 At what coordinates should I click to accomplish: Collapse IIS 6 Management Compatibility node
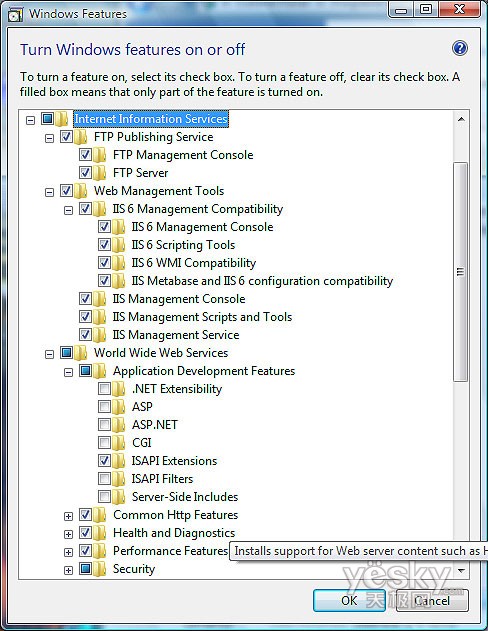click(68, 210)
